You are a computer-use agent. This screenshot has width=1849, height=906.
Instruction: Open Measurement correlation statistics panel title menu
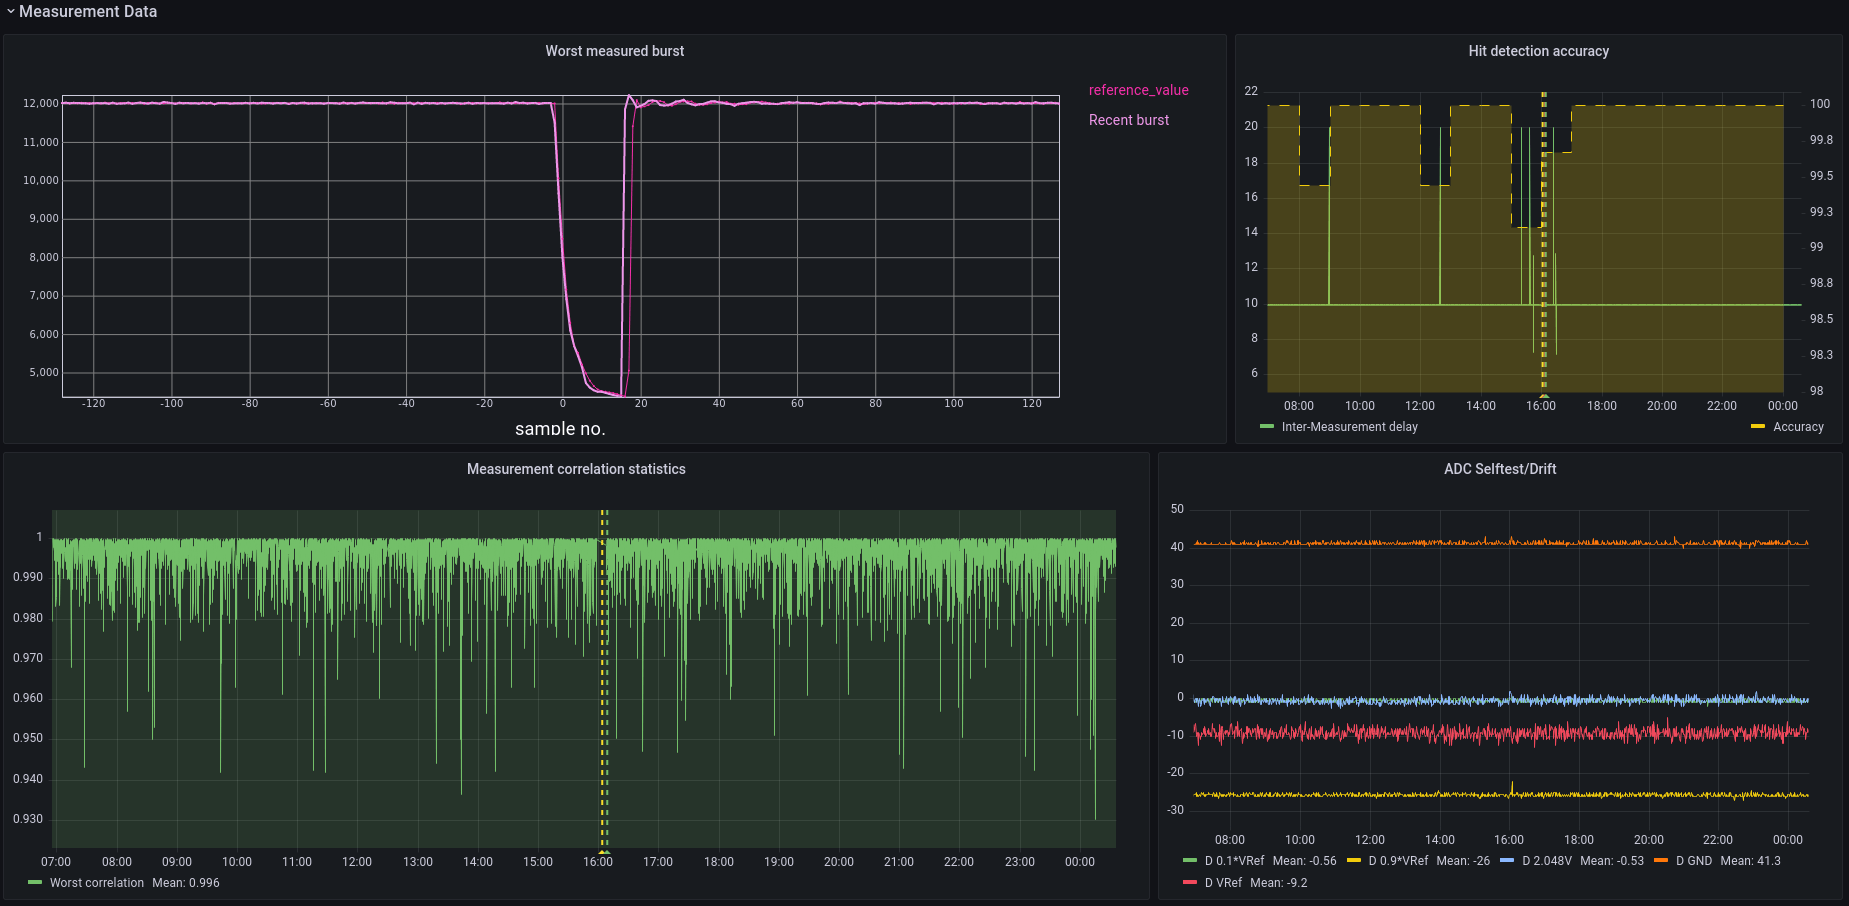pos(576,469)
